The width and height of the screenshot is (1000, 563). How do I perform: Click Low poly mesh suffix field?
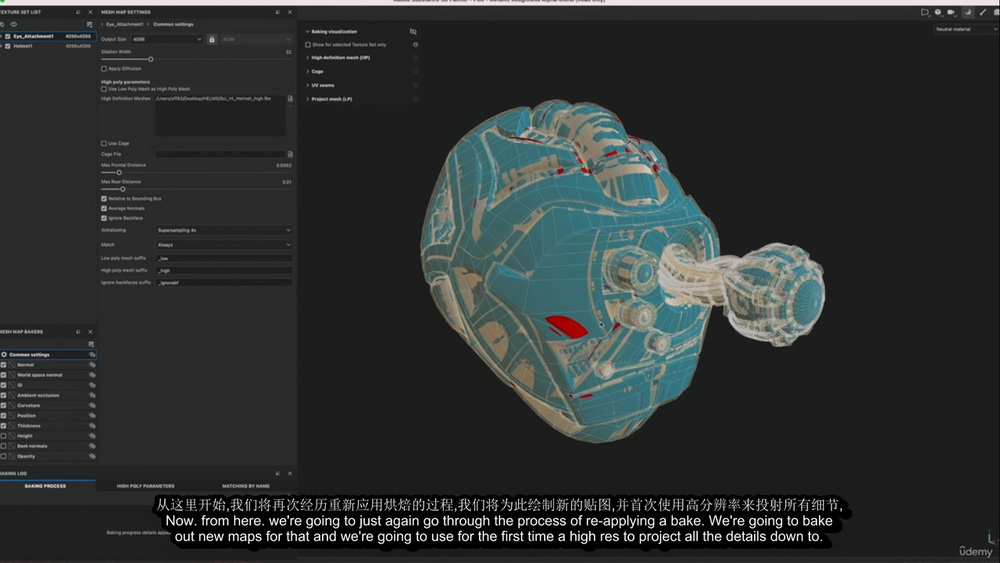[x=224, y=258]
